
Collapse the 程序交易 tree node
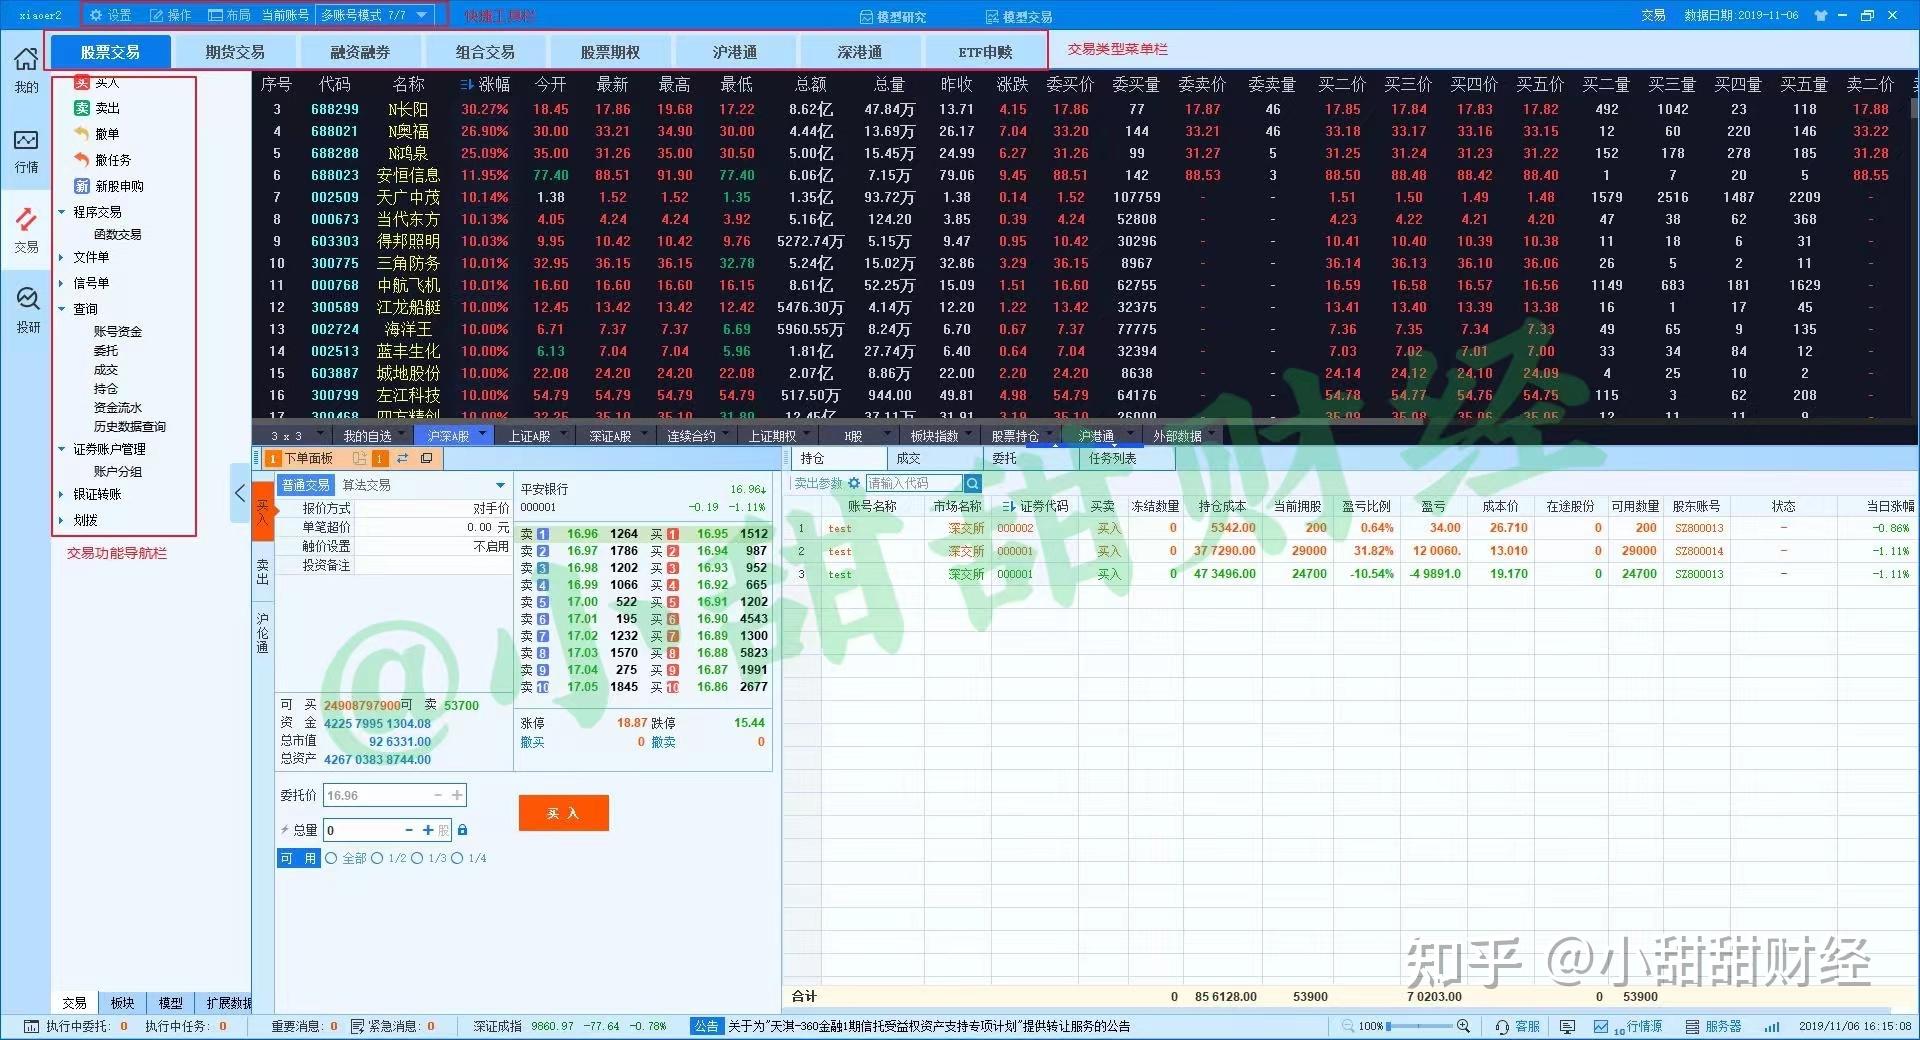[x=62, y=212]
